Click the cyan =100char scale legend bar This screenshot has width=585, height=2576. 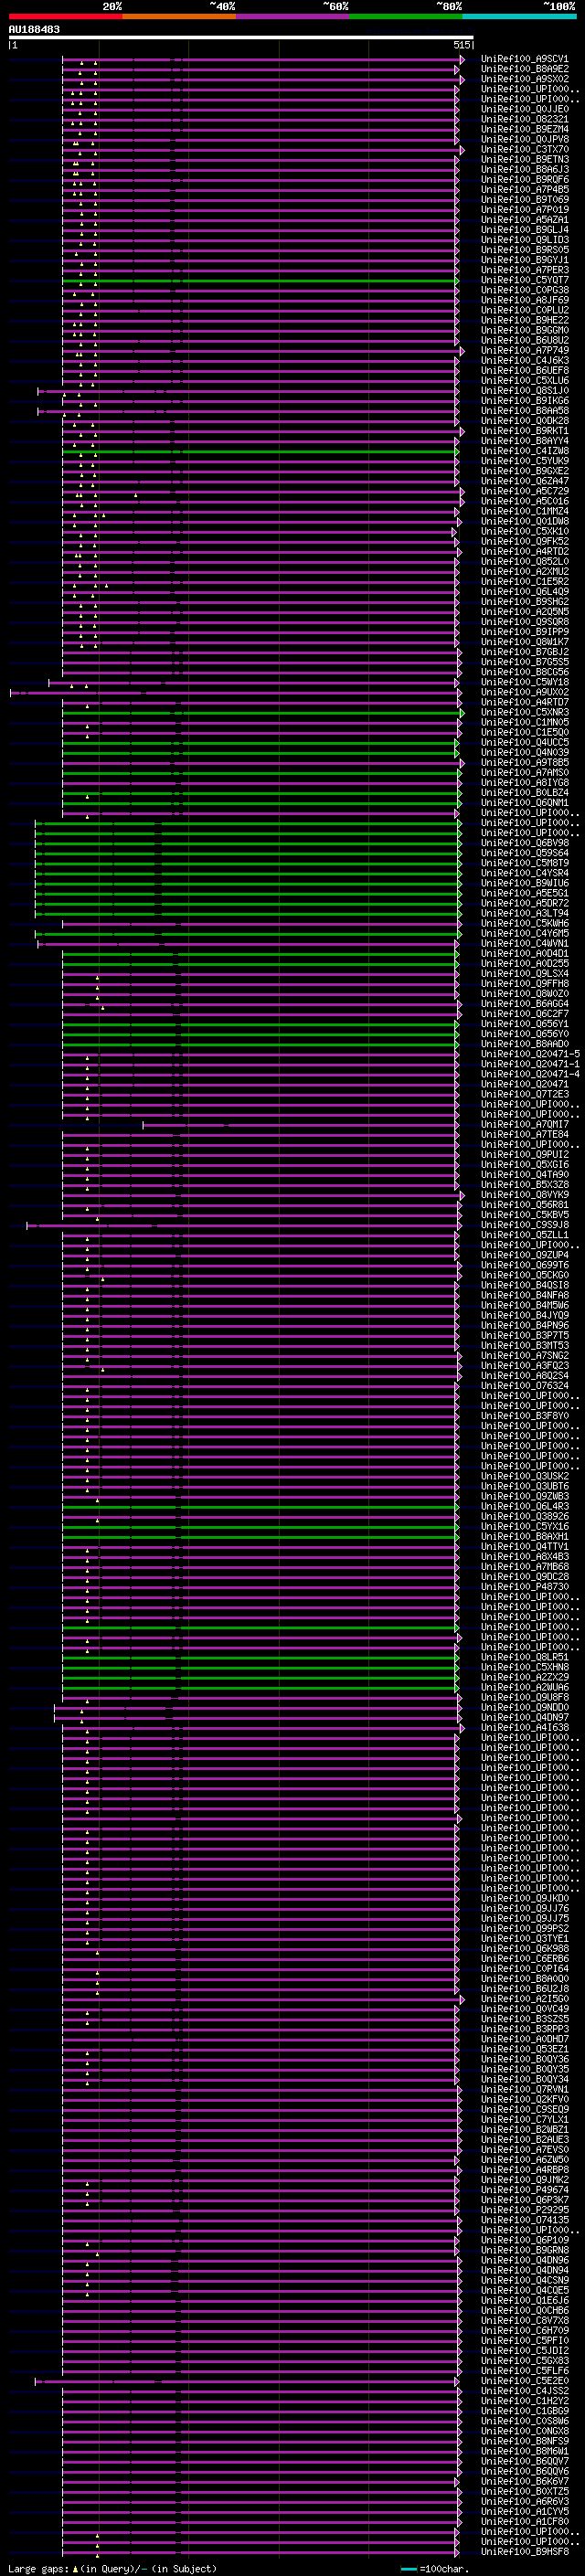(408, 2569)
